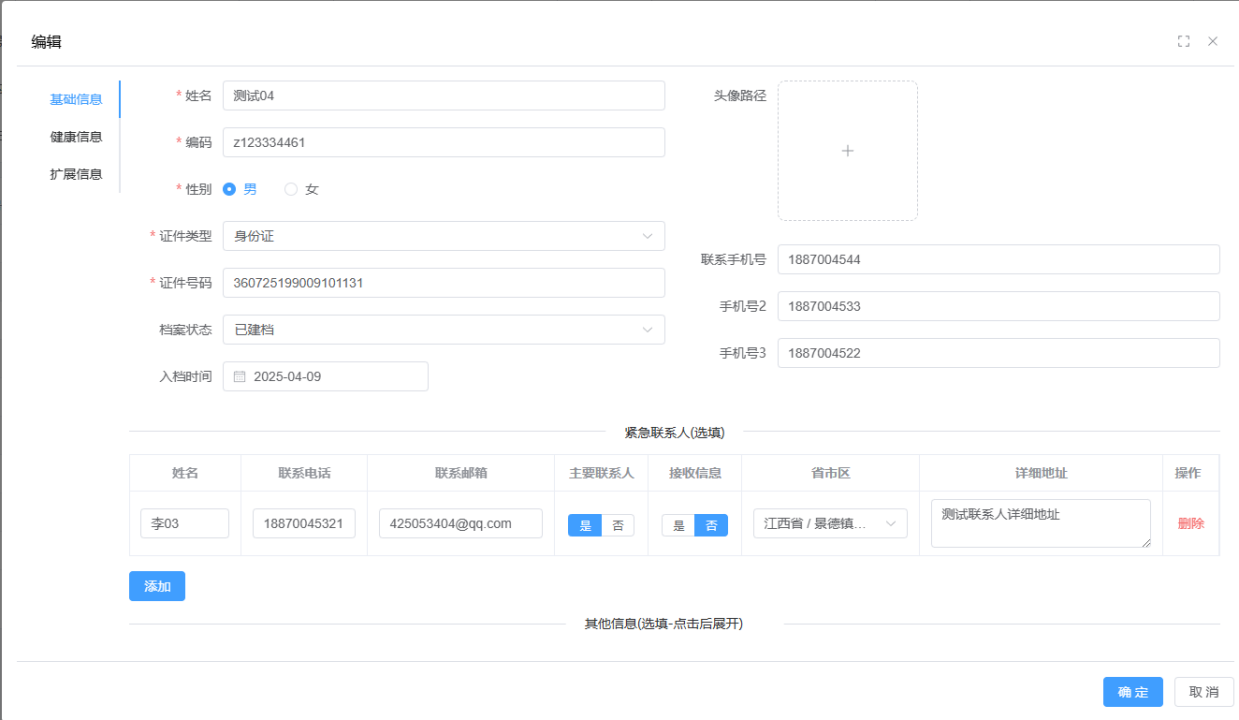This screenshot has height=720, width=1239.
Task: Set 主要联系人 to 是
Action: click(585, 525)
